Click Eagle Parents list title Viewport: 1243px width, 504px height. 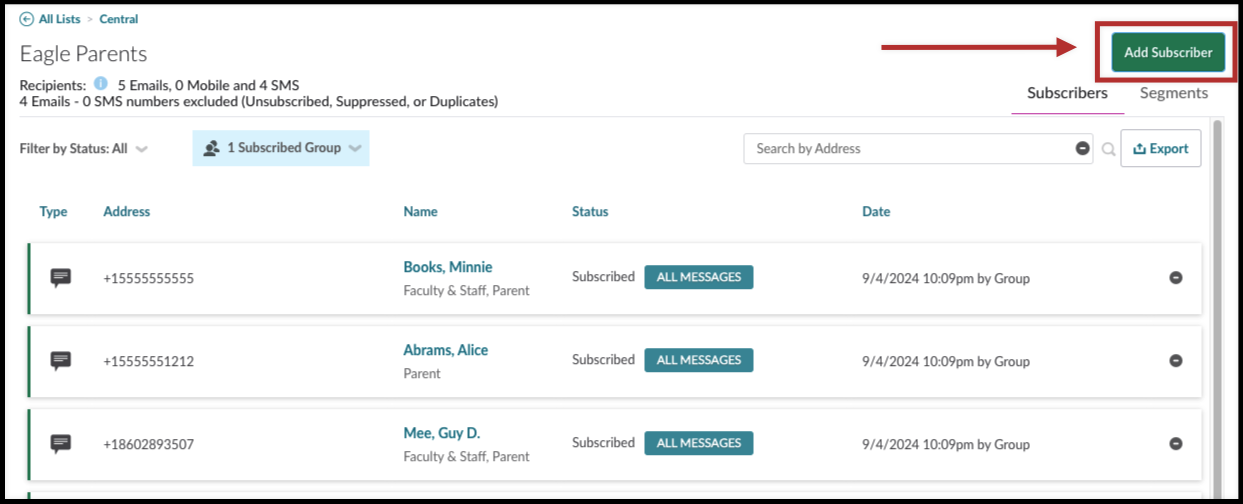pos(83,54)
